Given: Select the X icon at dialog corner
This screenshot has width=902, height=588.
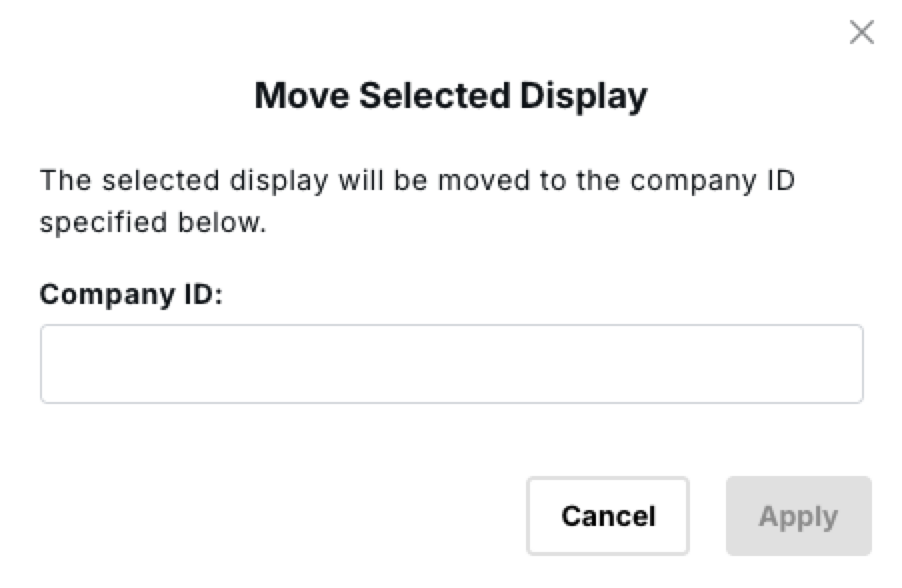Looking at the screenshot, I should [x=861, y=33].
